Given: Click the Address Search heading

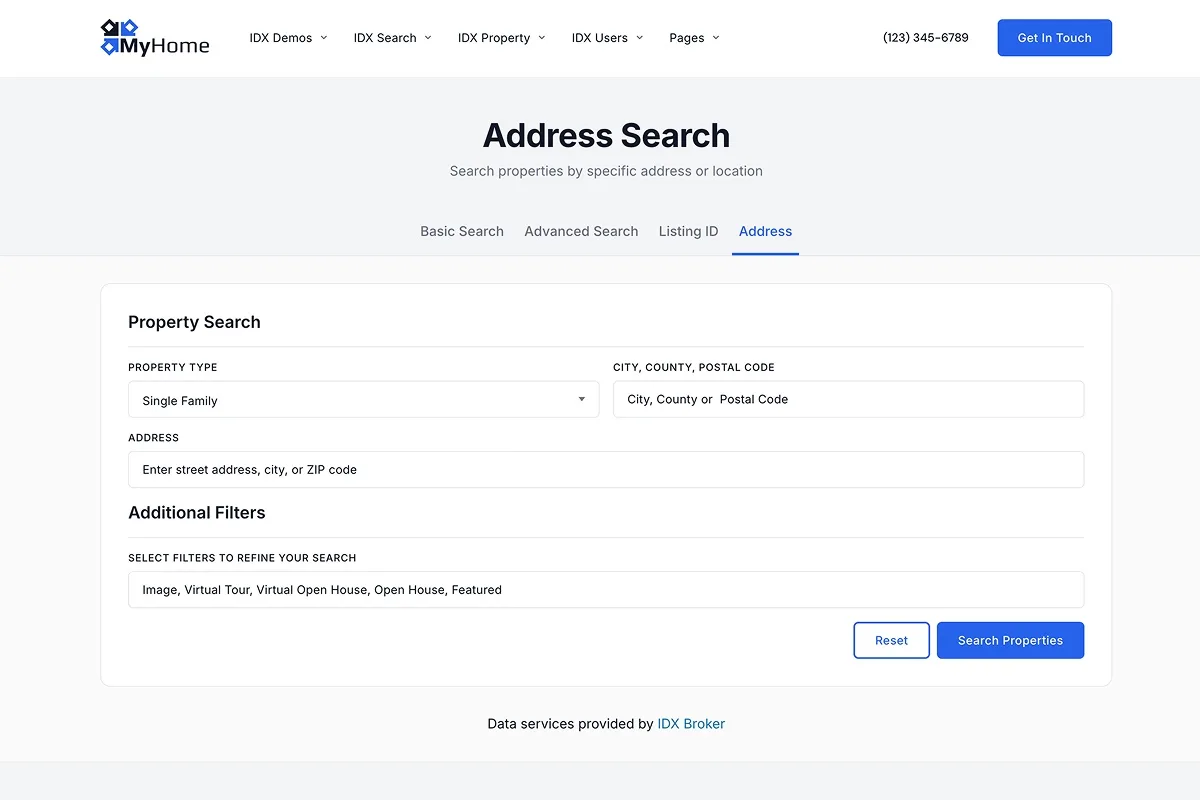Looking at the screenshot, I should point(606,135).
